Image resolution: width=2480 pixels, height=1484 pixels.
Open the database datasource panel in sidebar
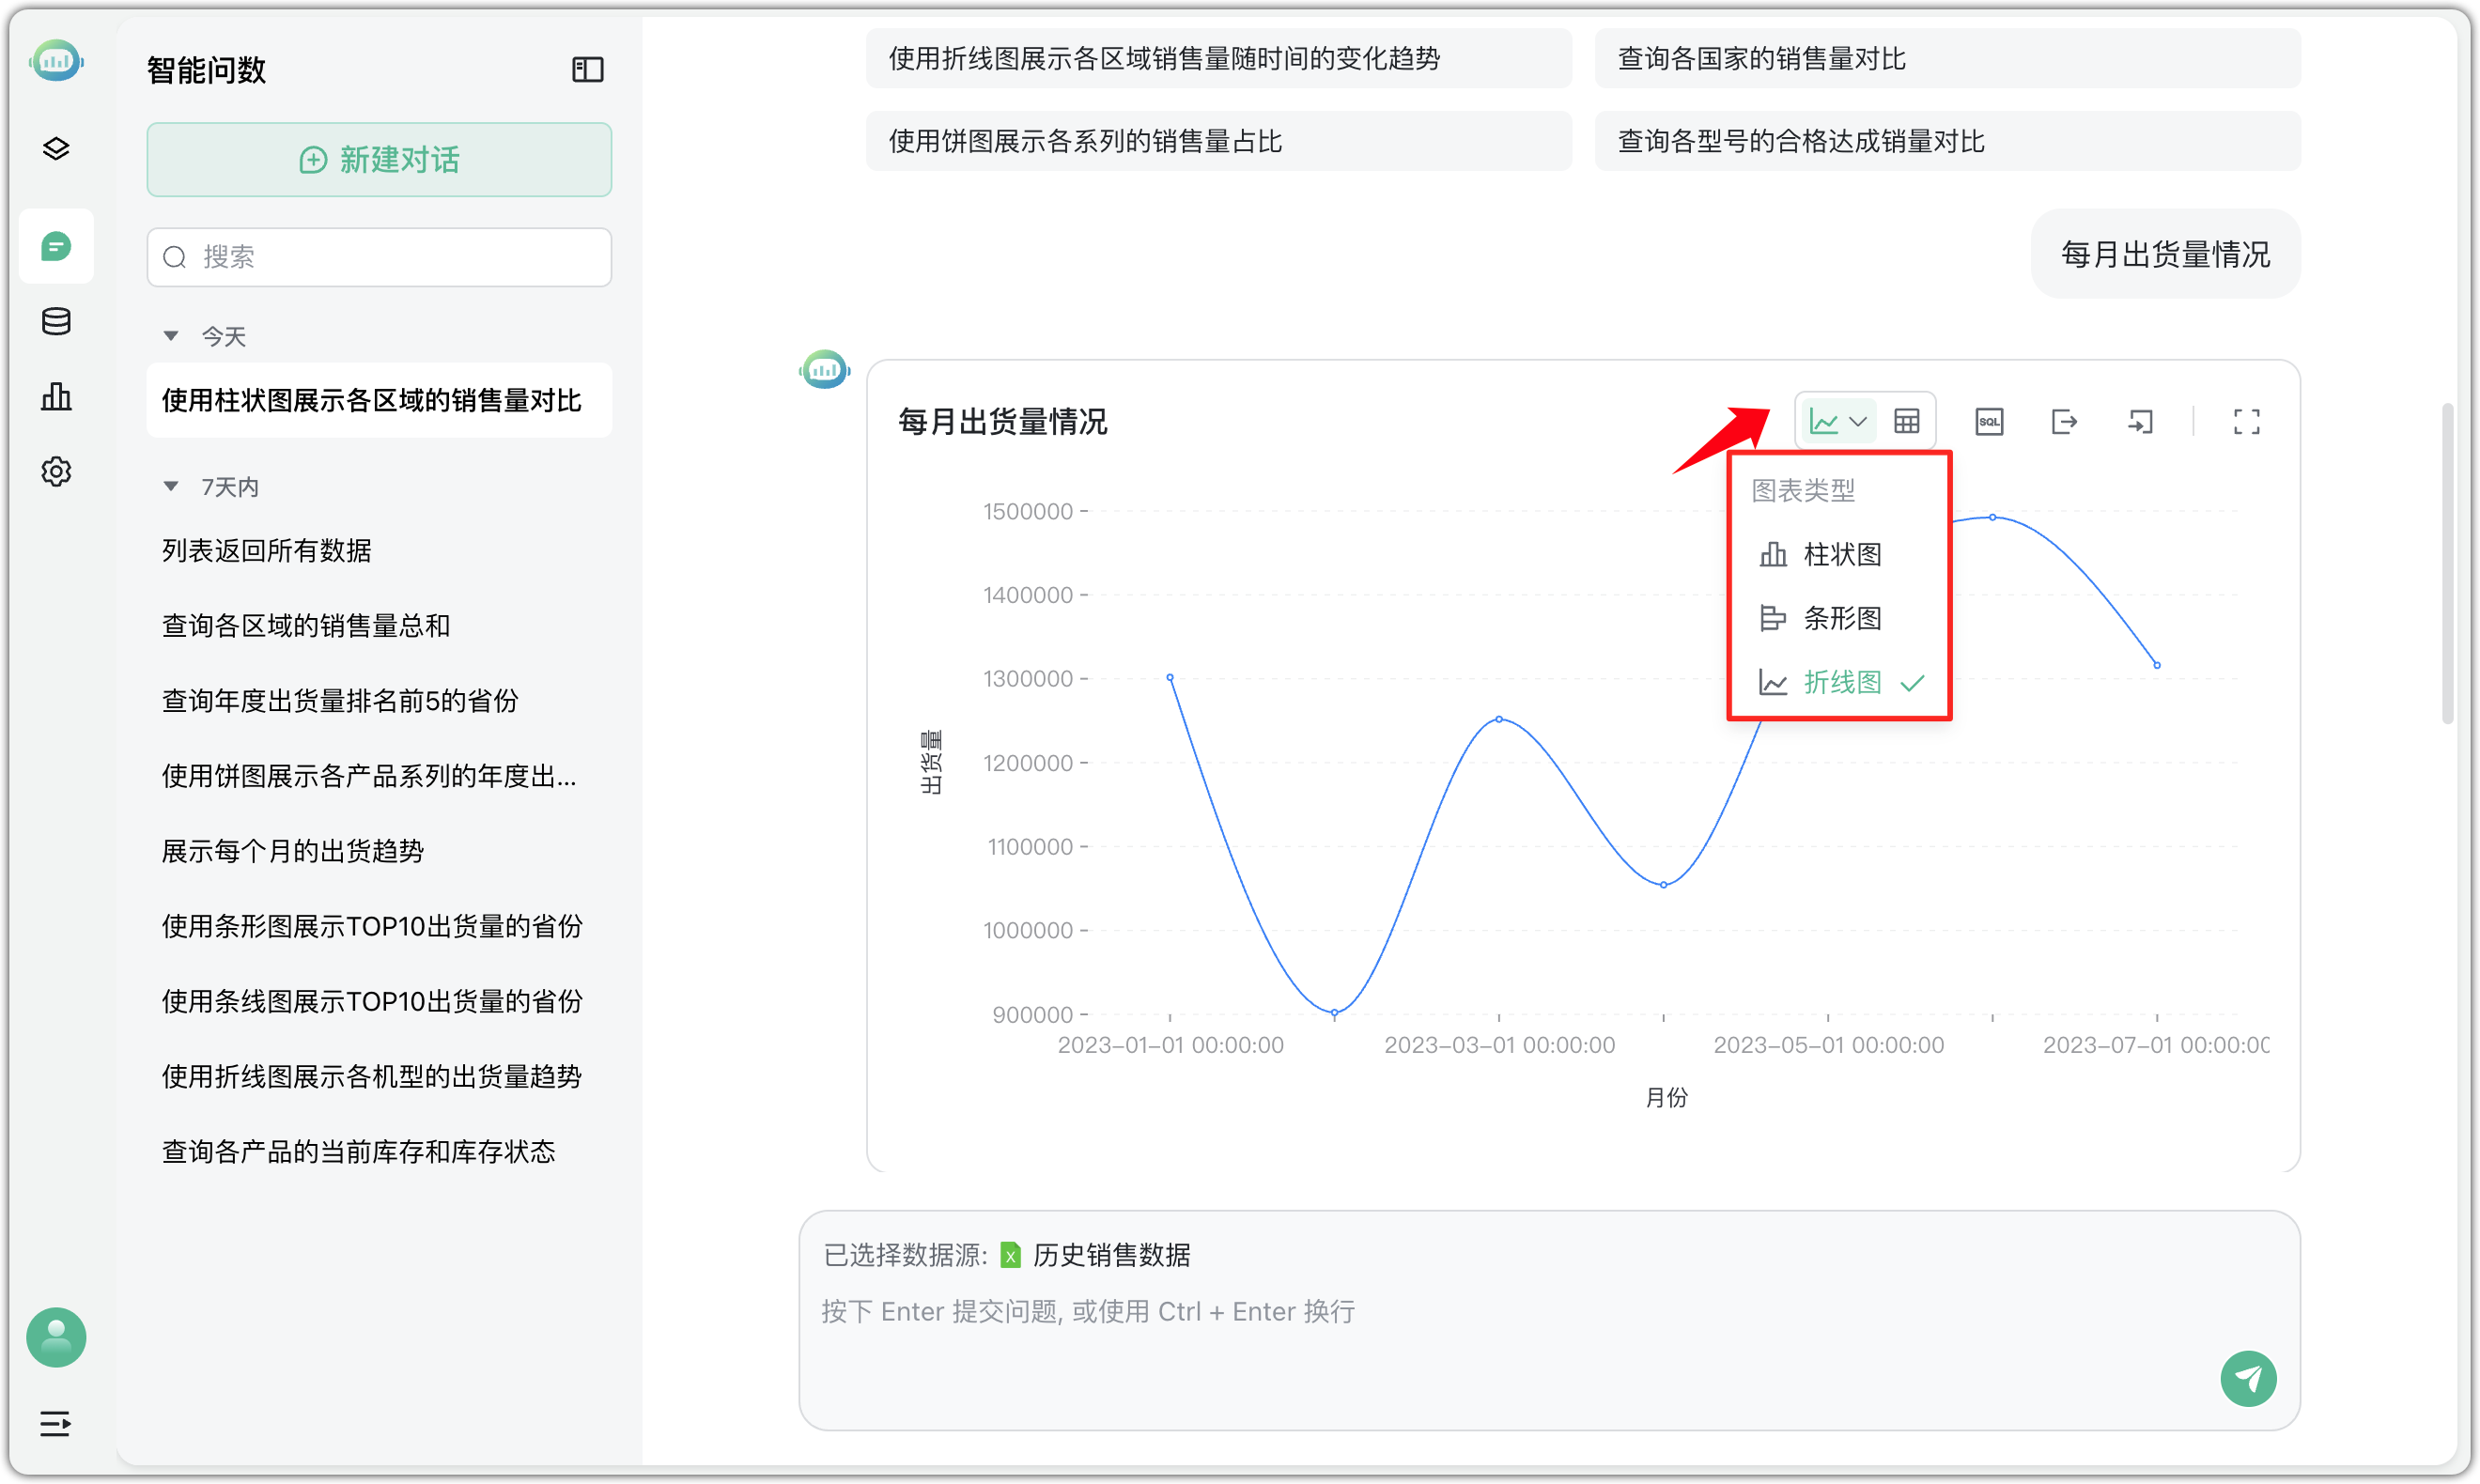[56, 321]
